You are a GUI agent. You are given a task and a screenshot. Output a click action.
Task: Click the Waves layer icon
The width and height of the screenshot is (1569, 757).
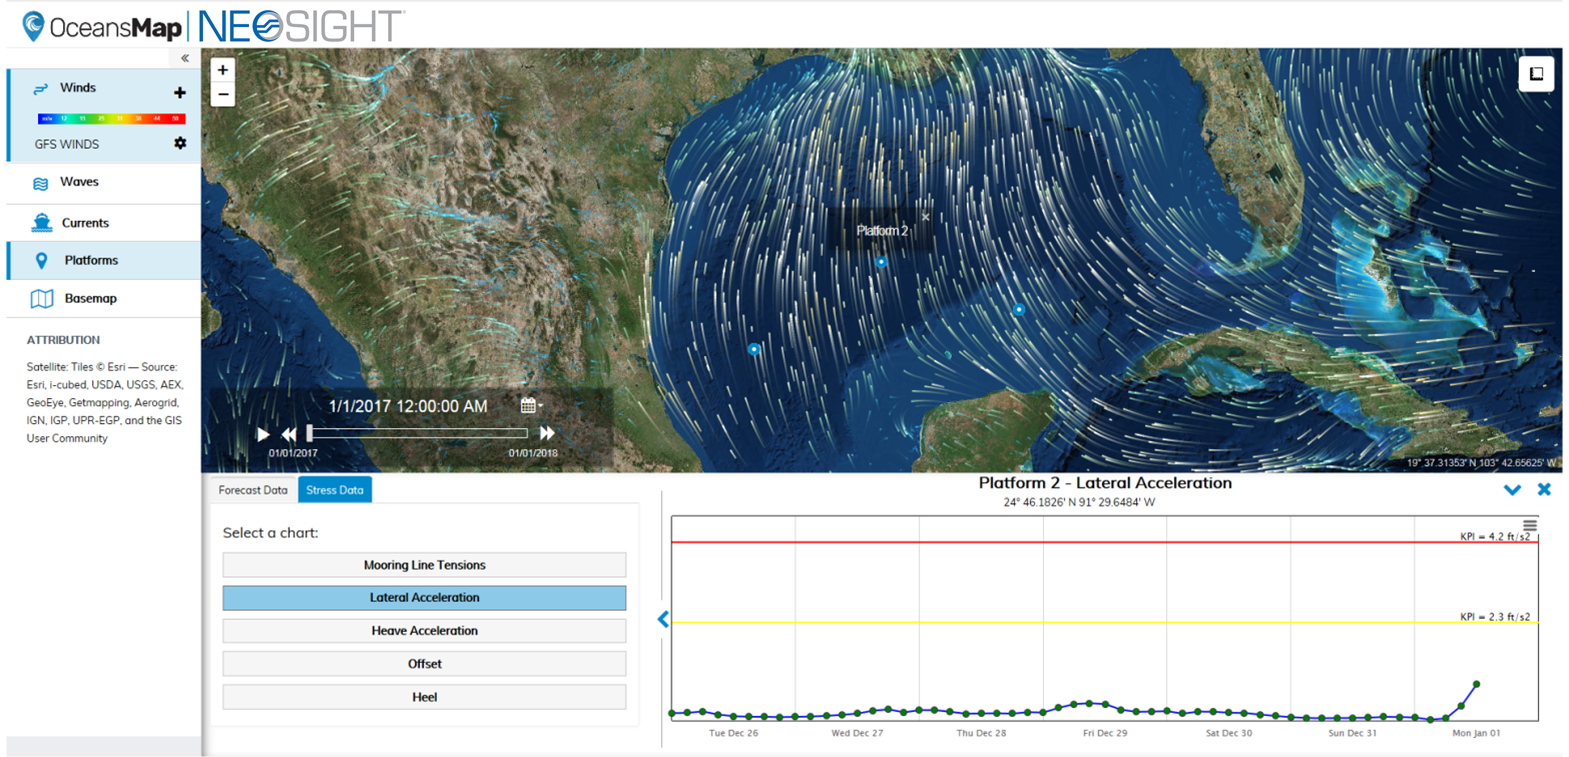click(41, 184)
